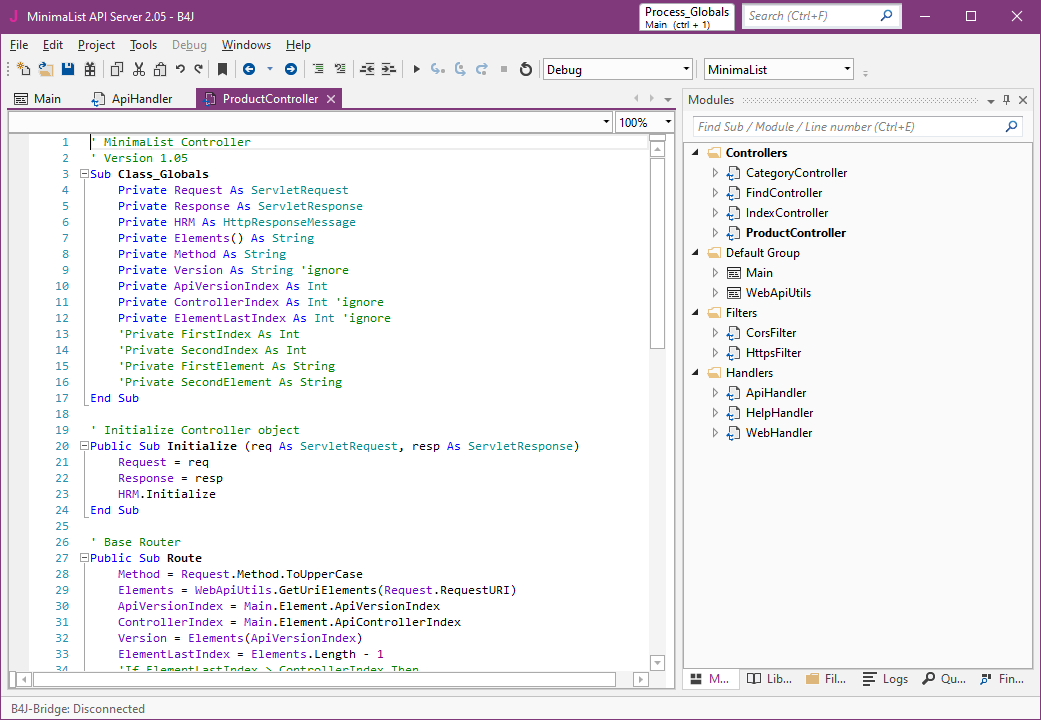The height and width of the screenshot is (720, 1041).
Task: Toggle bookmark using the toolbar bookmark icon
Action: point(222,69)
